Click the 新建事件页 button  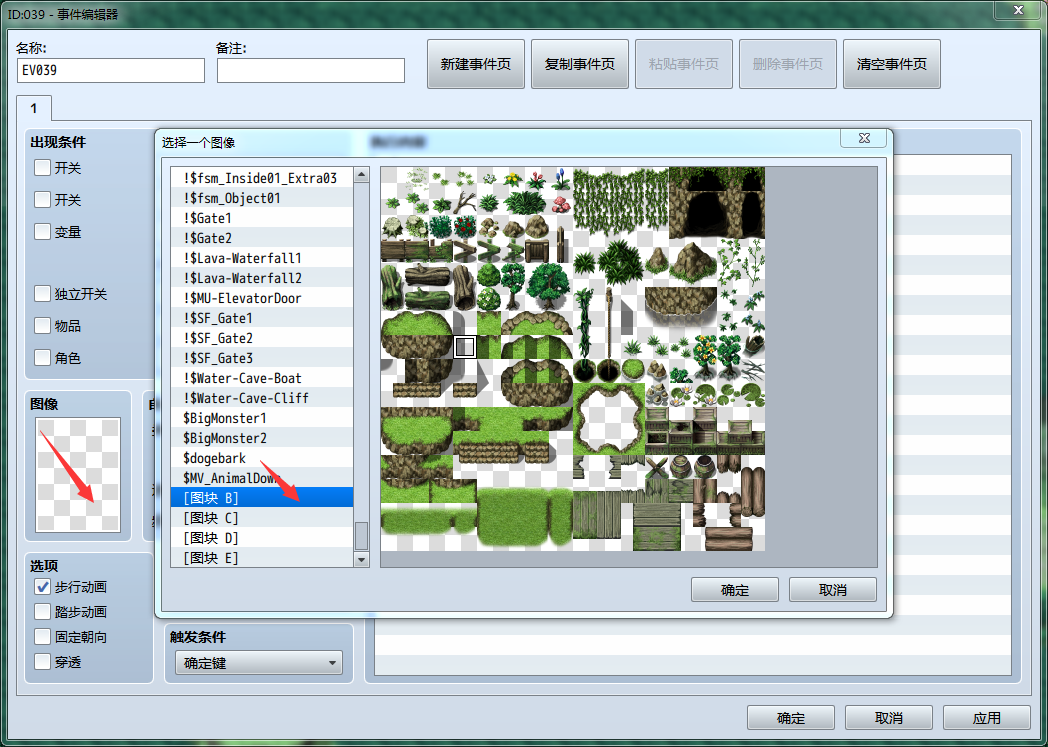click(x=476, y=64)
